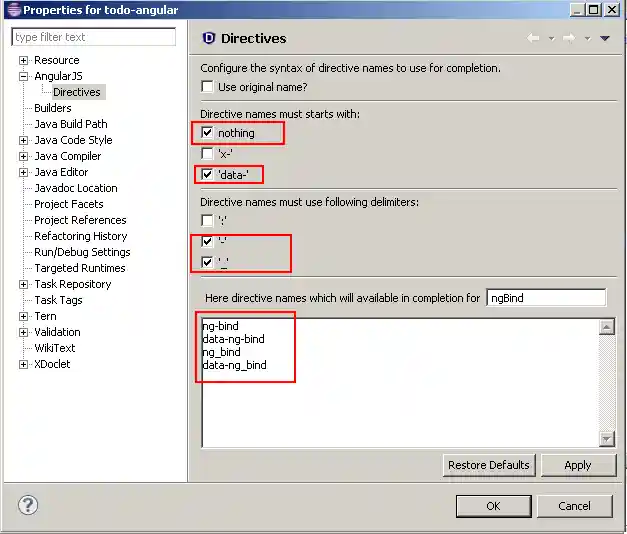Expand the Validation tree node
This screenshot has width=627, height=534.
point(24,332)
